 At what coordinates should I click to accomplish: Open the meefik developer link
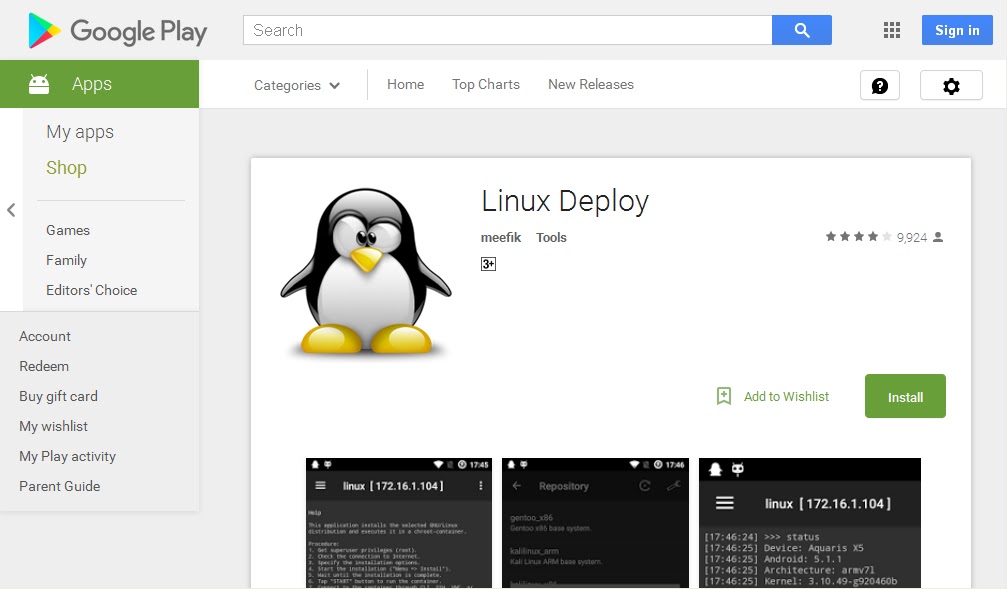[501, 238]
